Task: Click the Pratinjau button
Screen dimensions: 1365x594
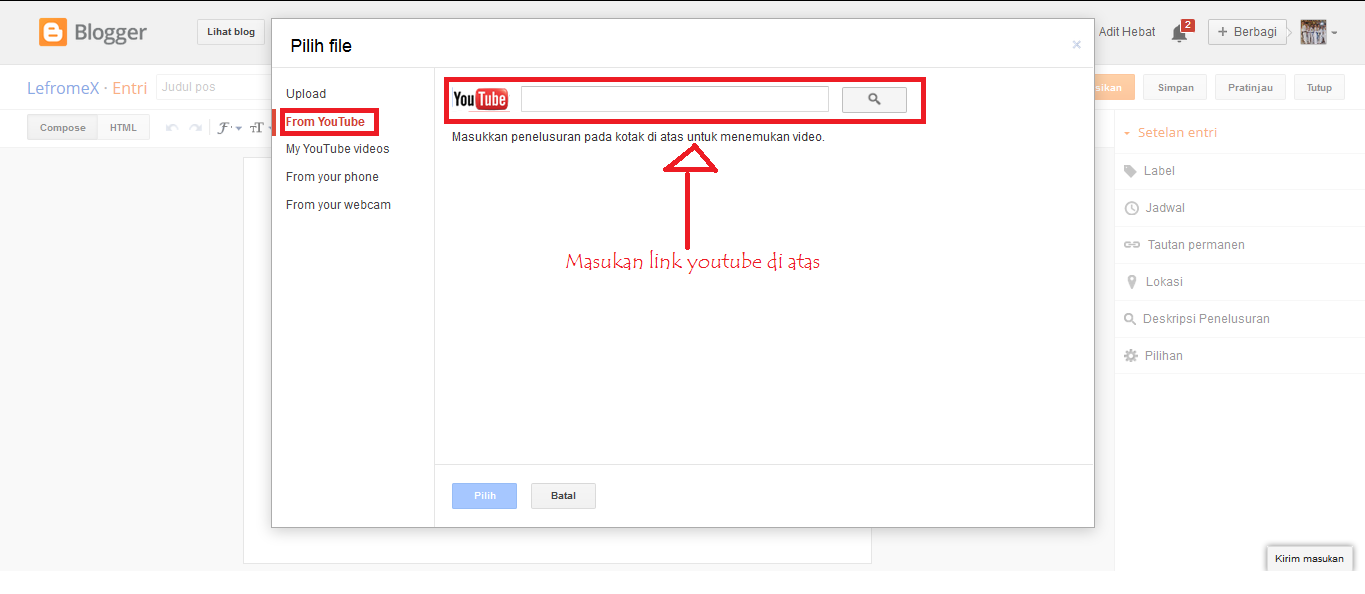Action: pyautogui.click(x=1251, y=88)
